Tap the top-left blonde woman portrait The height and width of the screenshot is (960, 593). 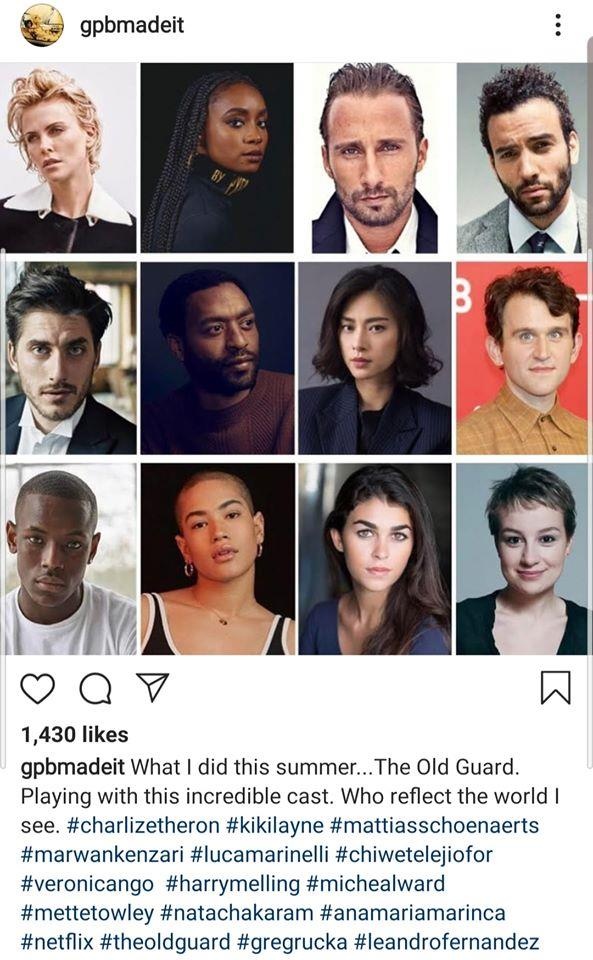(68, 158)
